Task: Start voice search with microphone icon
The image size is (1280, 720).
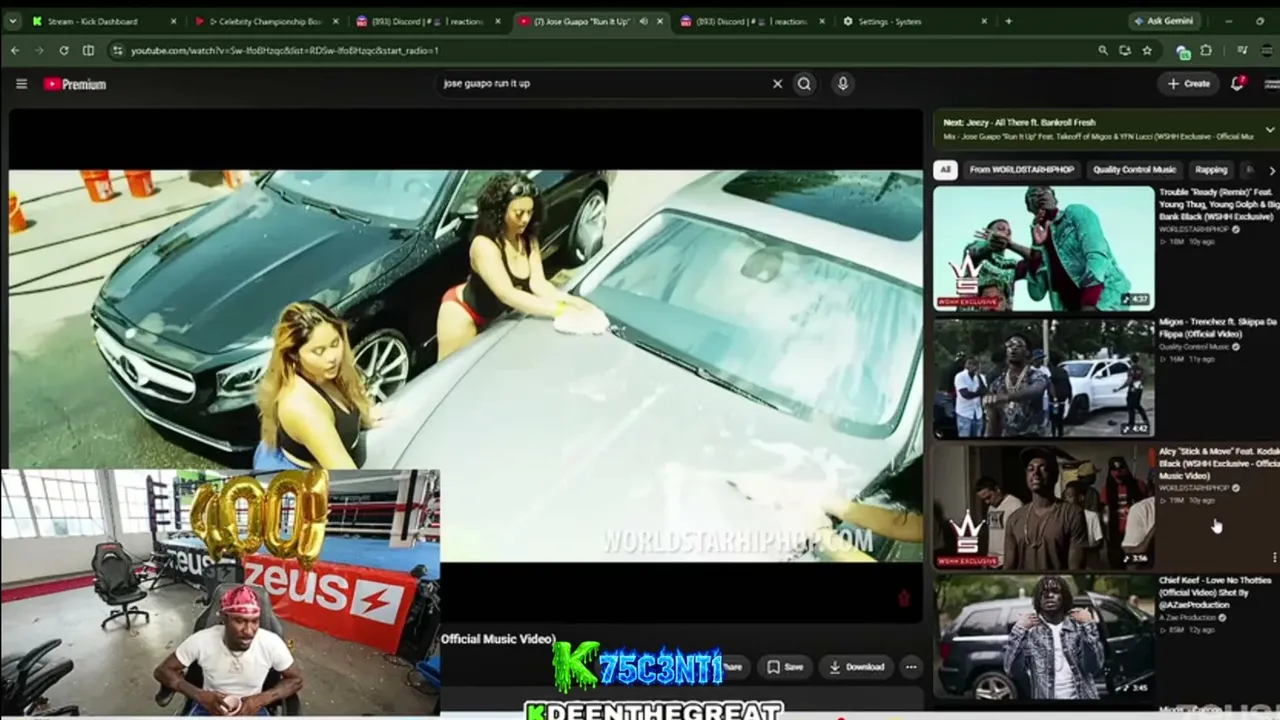Action: tap(843, 84)
